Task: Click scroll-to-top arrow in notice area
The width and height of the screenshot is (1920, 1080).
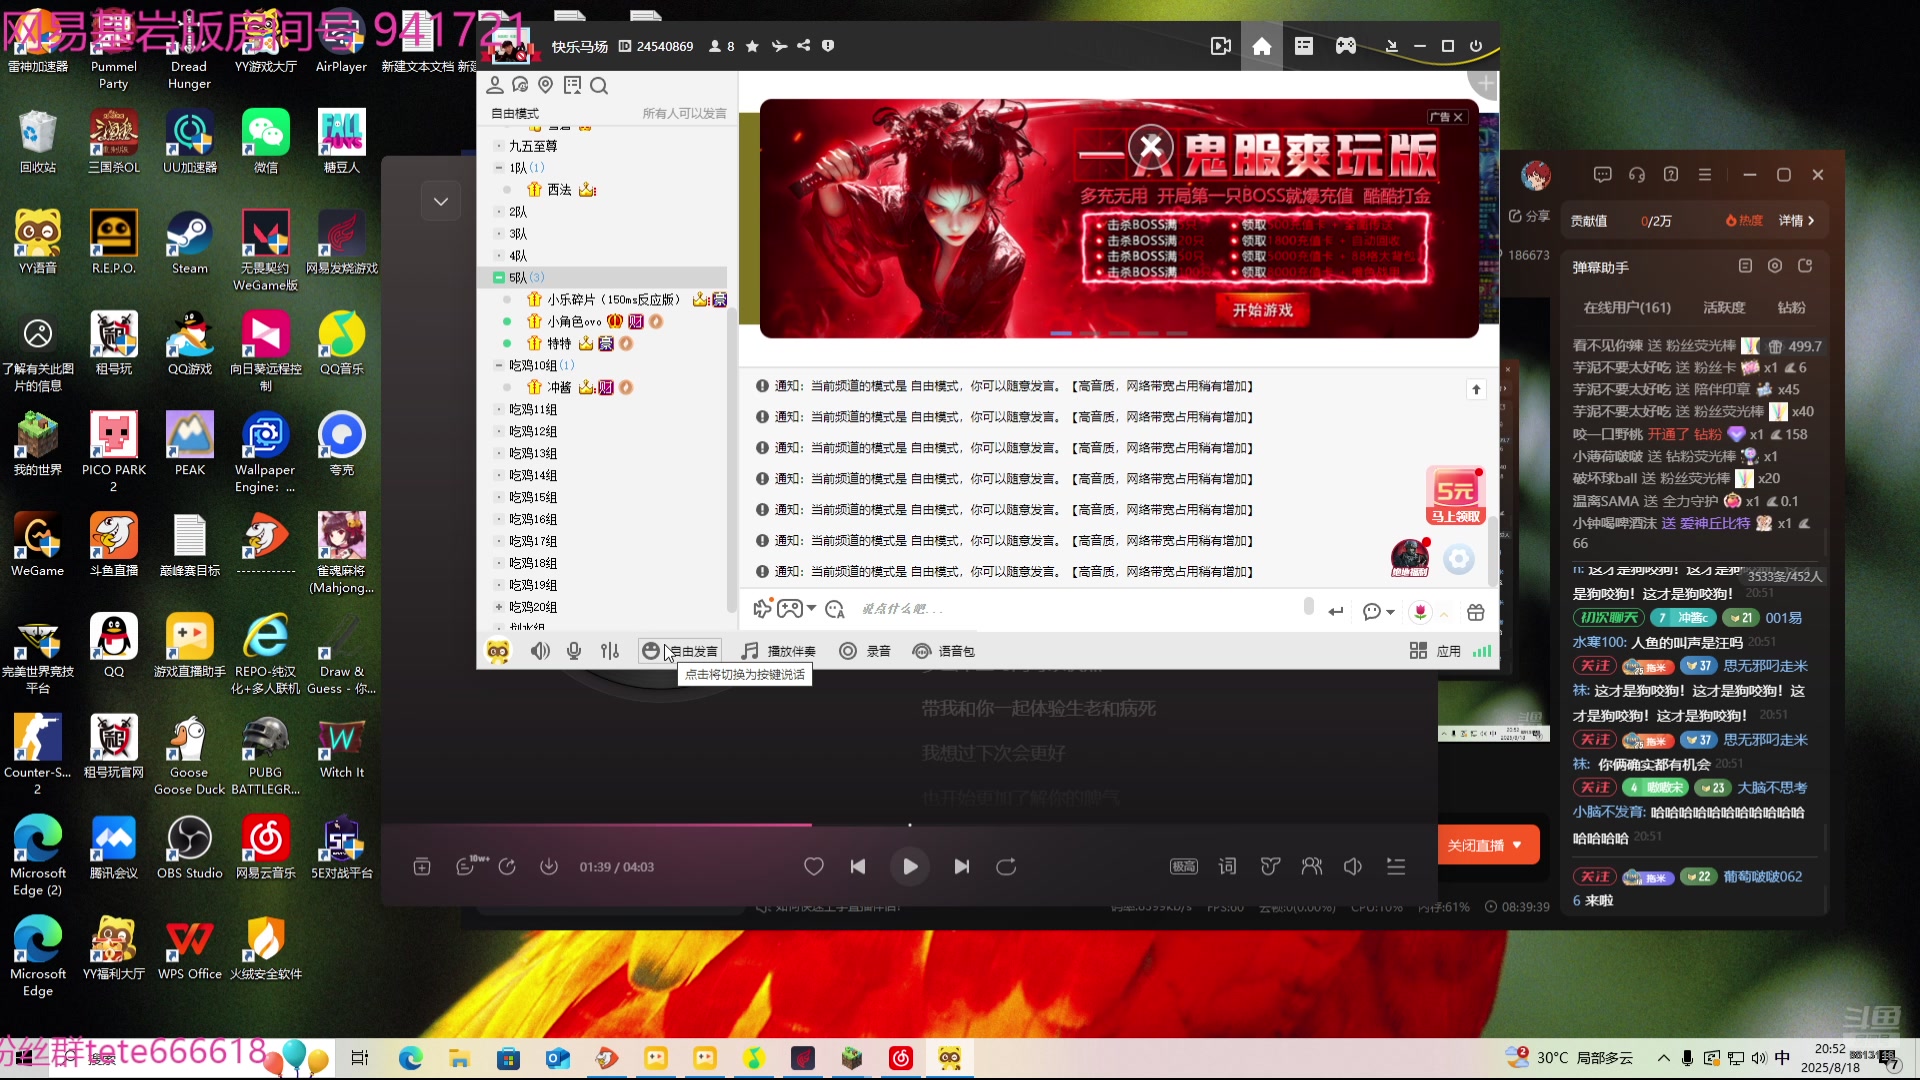Action: (1476, 390)
